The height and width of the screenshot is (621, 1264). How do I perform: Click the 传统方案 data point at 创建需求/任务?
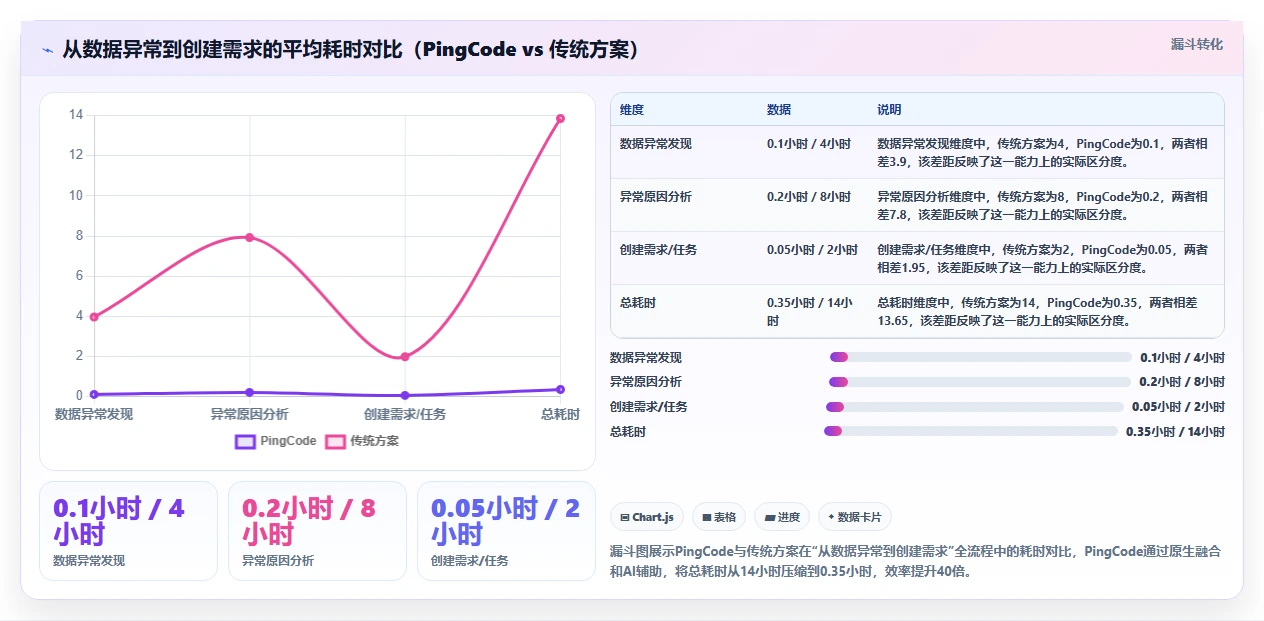pyautogui.click(x=405, y=357)
